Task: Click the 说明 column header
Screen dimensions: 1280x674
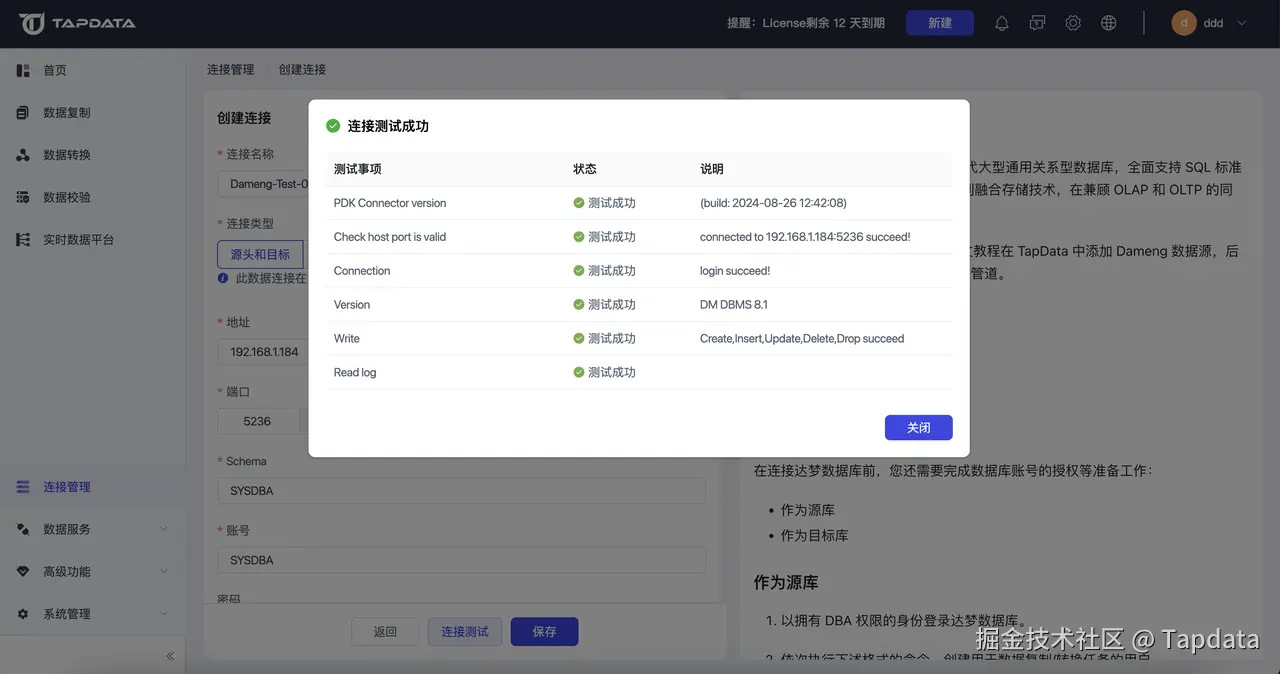Action: 712,169
